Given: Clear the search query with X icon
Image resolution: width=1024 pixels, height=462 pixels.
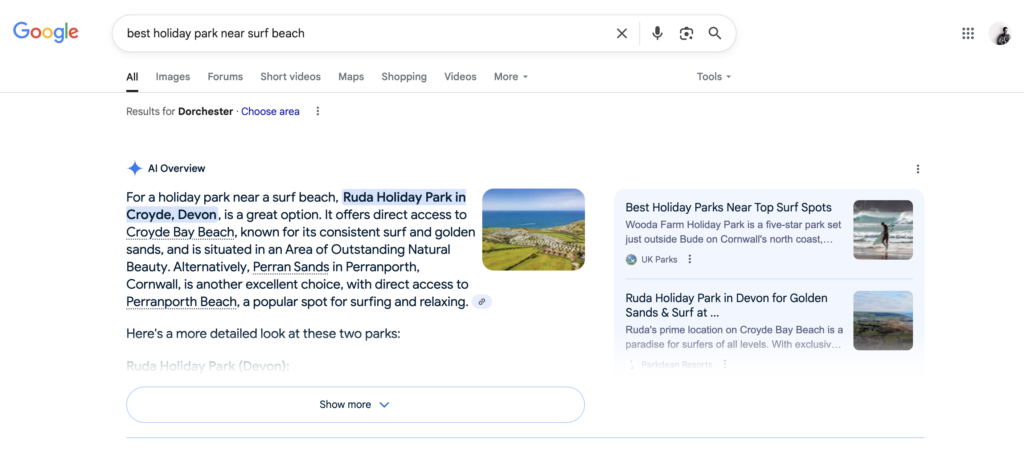Looking at the screenshot, I should tap(622, 33).
